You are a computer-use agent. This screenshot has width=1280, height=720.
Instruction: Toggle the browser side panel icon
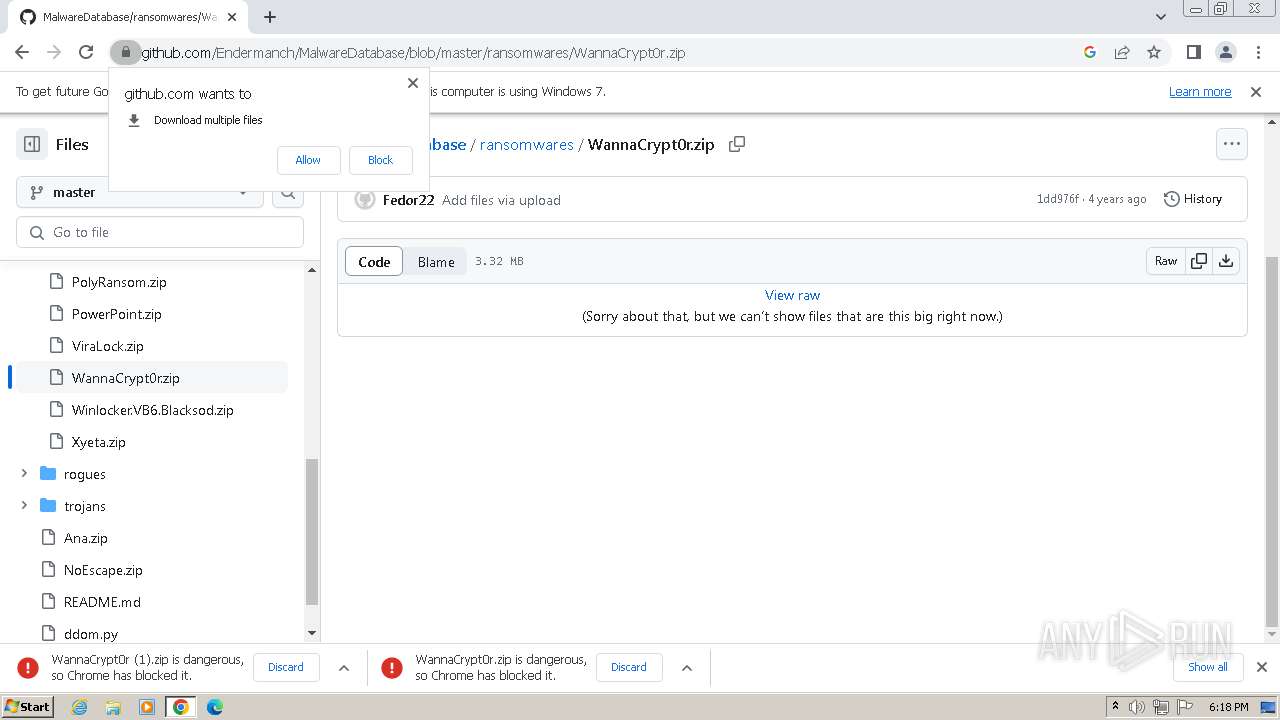click(1193, 52)
